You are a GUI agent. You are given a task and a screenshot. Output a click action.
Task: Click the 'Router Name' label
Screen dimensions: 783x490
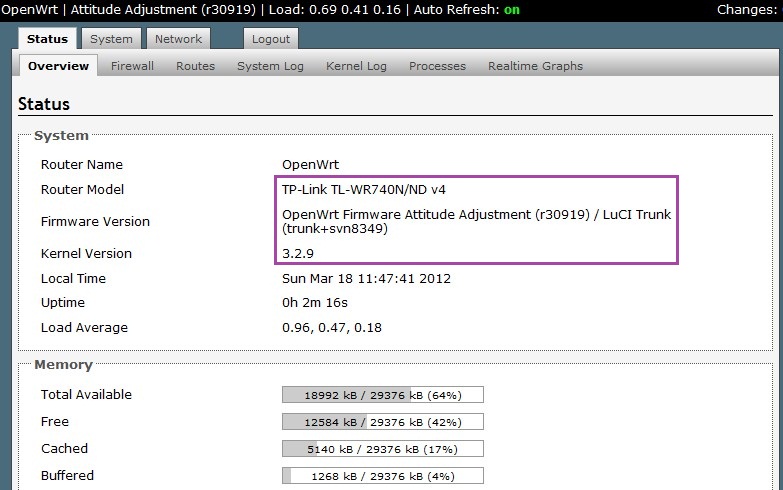(81, 165)
